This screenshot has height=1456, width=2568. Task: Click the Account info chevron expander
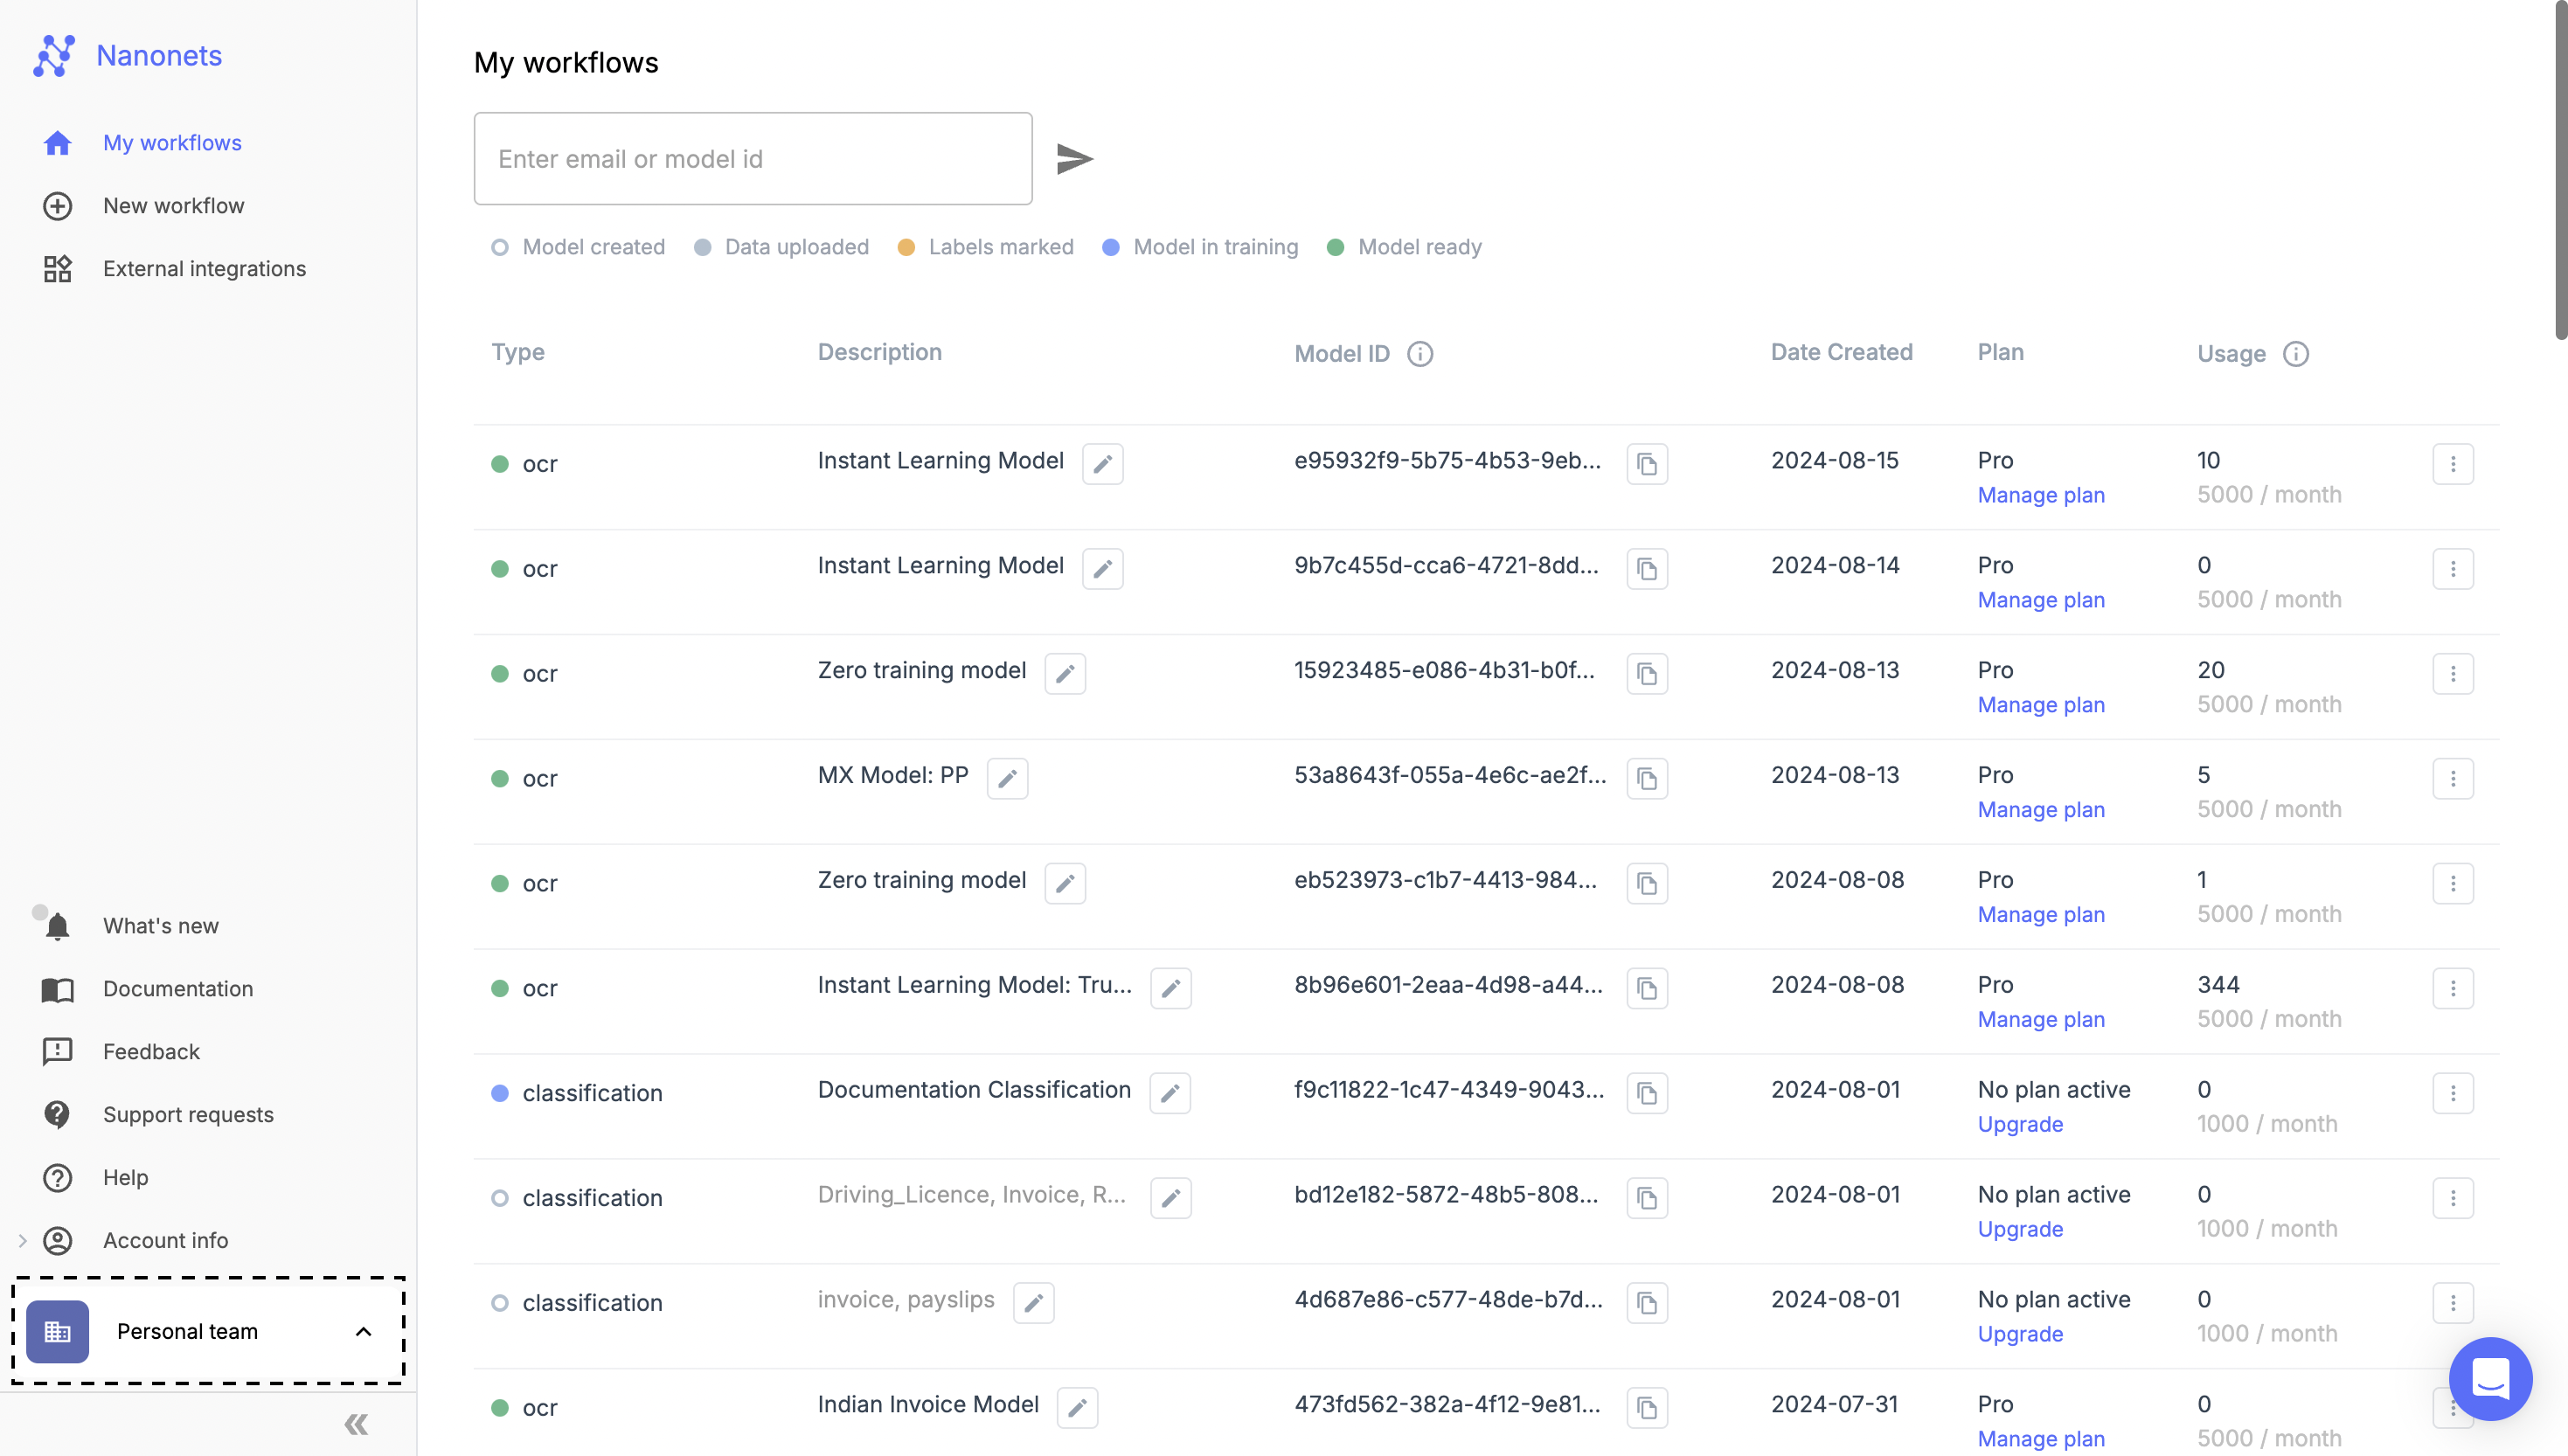click(21, 1241)
